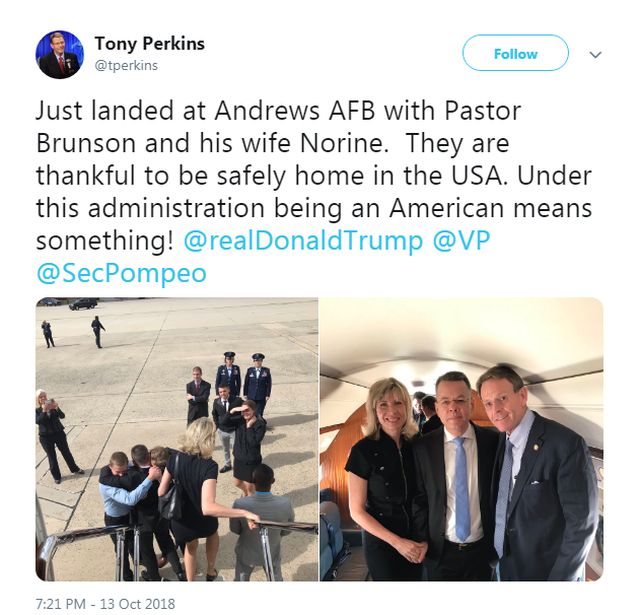Open the @VP mention link
Viewport: 640px width, 615px height.
461,240
